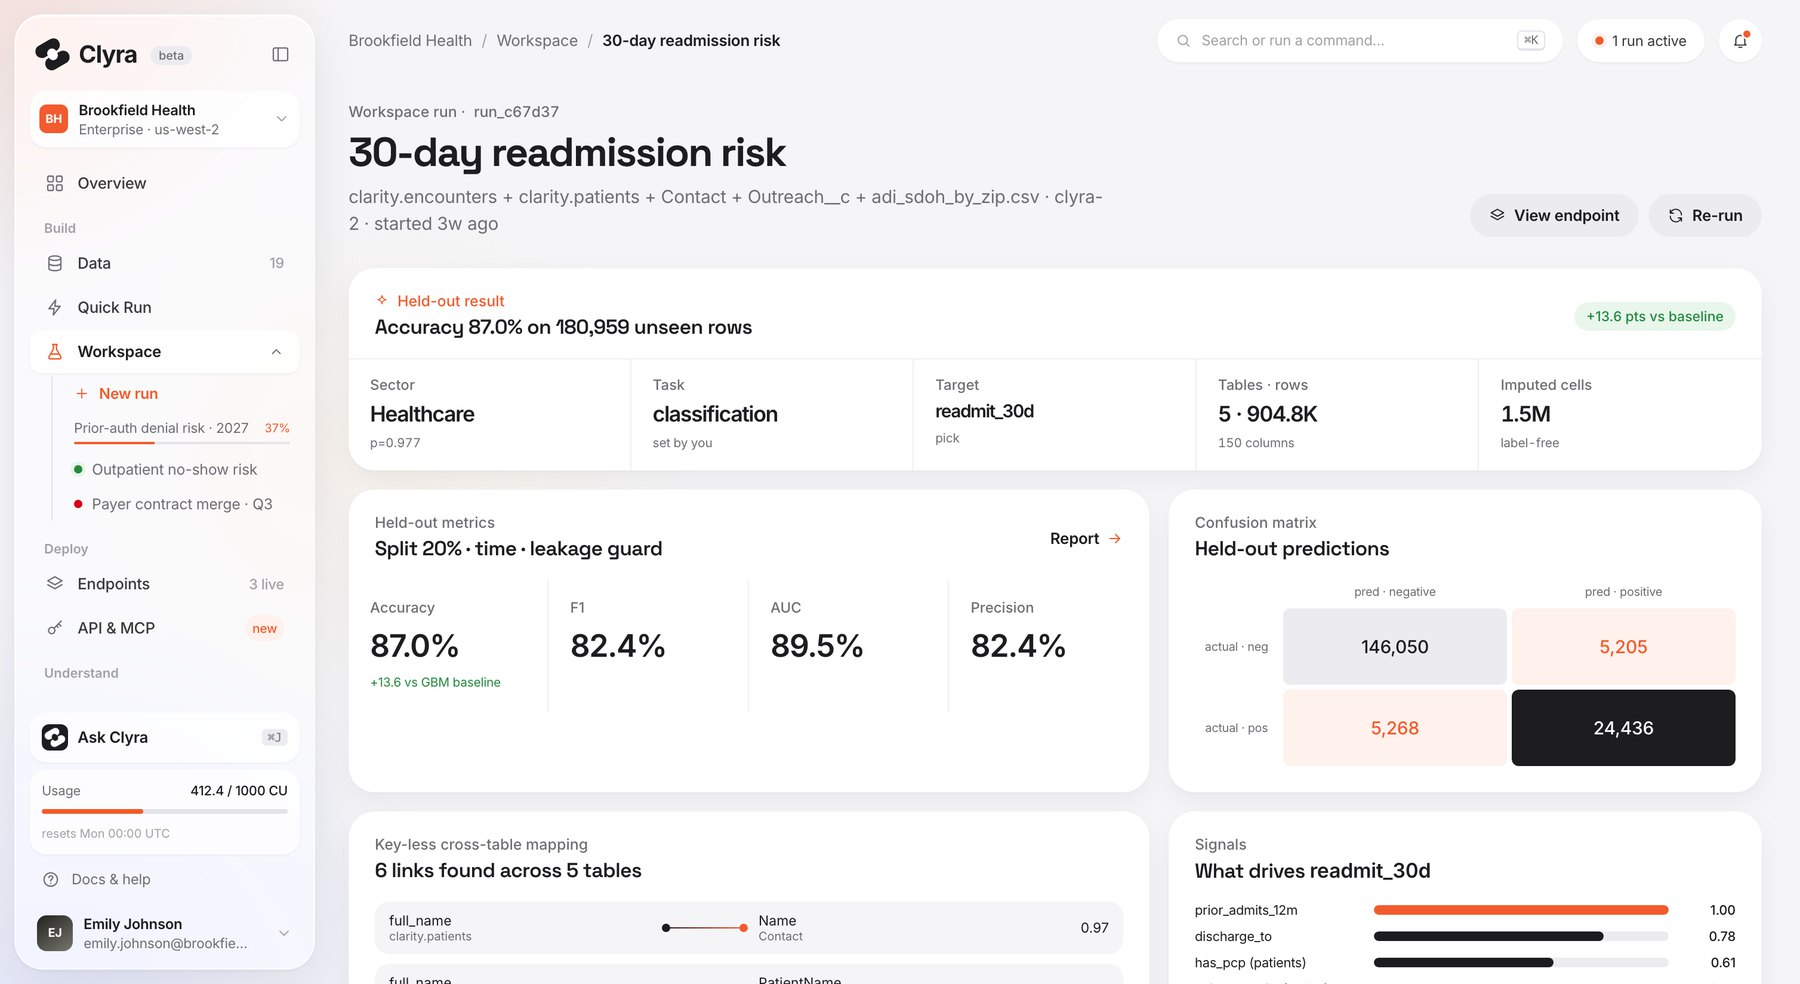The image size is (1800, 984).
Task: Click the Docs & help question icon
Action: click(x=51, y=879)
